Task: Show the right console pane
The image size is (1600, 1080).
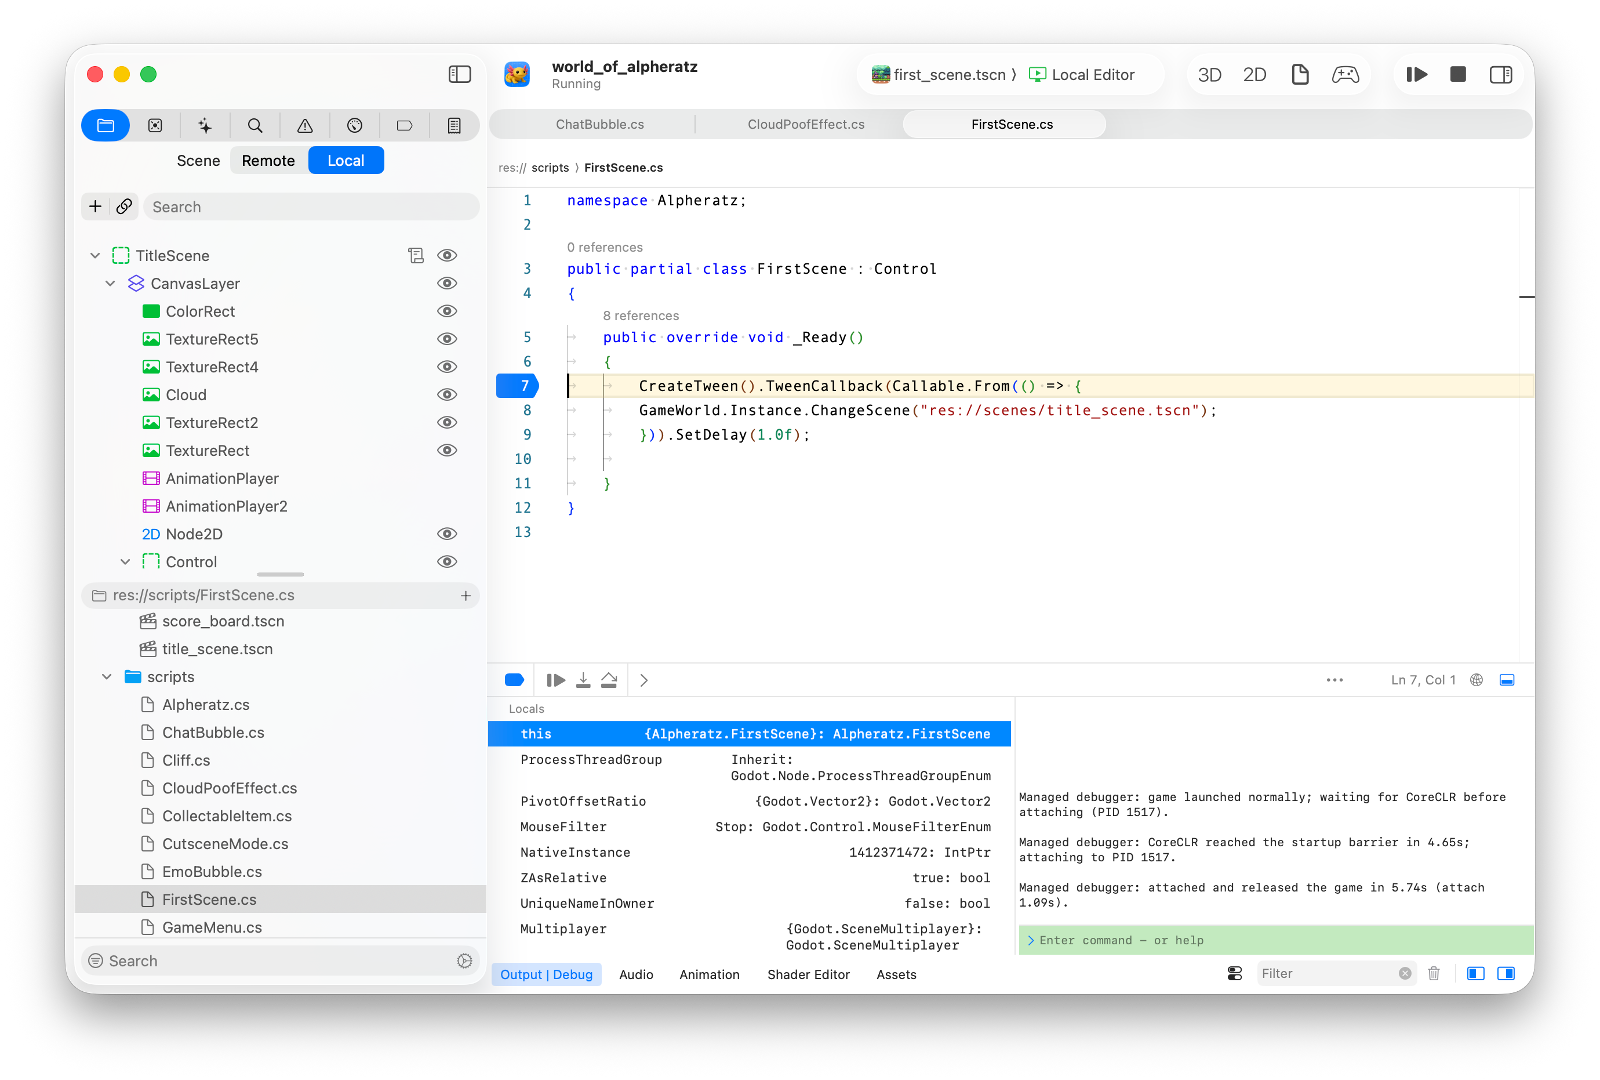Action: [1507, 973]
